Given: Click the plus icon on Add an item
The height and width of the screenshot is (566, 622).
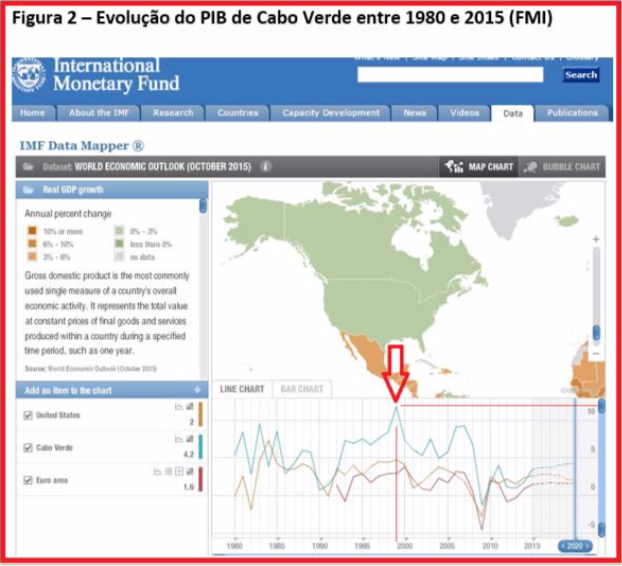Looking at the screenshot, I should [198, 389].
